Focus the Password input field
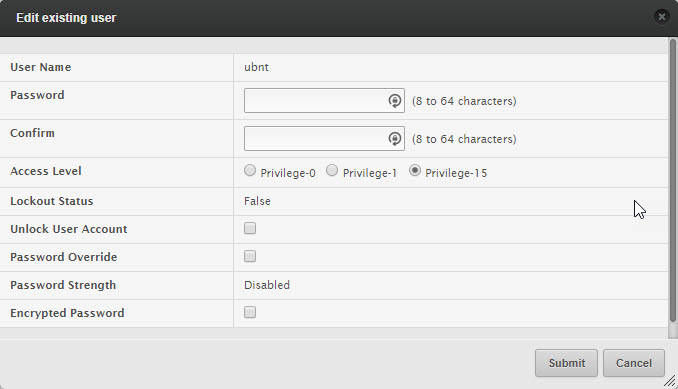Image resolution: width=678 pixels, height=389 pixels. pyautogui.click(x=324, y=101)
